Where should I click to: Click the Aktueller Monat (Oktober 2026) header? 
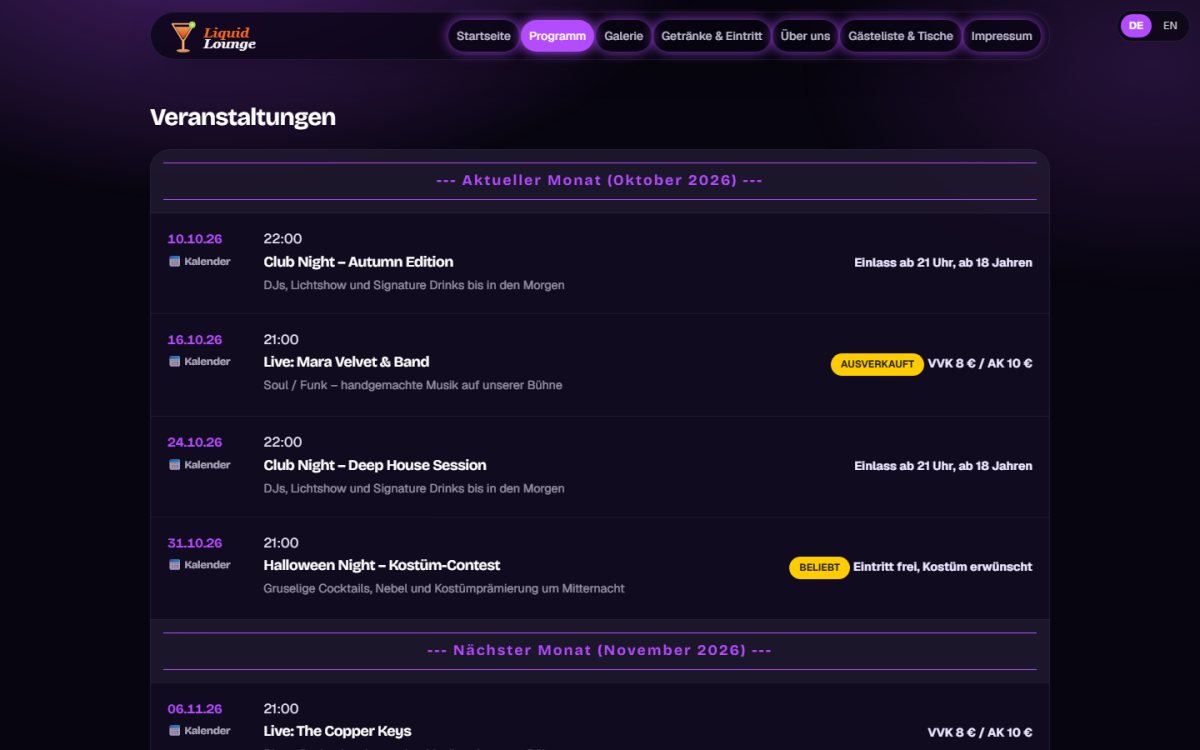(x=600, y=180)
